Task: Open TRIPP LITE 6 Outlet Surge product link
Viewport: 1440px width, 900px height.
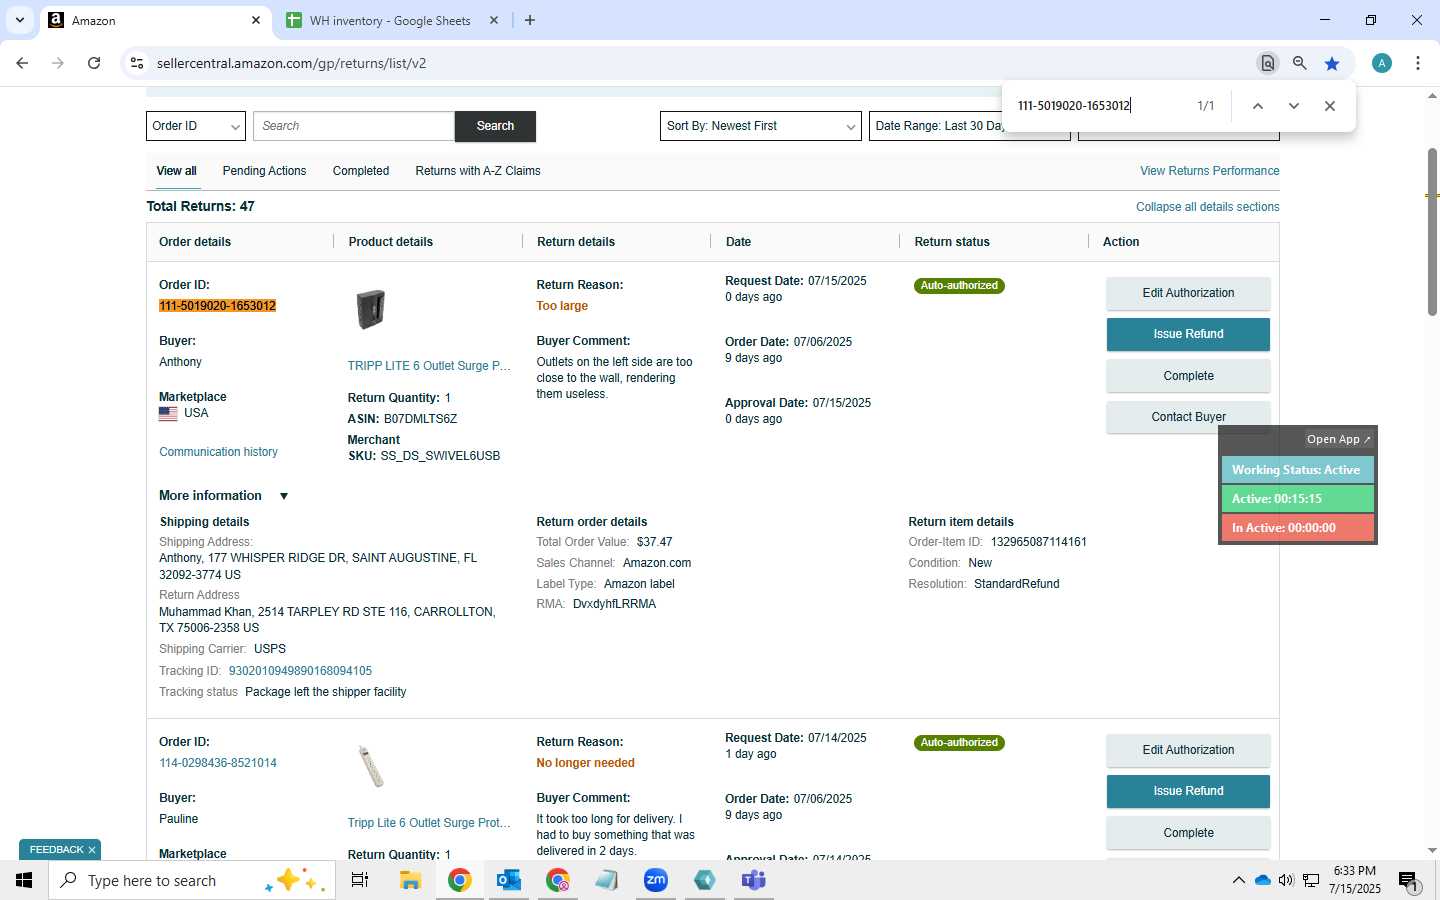Action: 429,366
